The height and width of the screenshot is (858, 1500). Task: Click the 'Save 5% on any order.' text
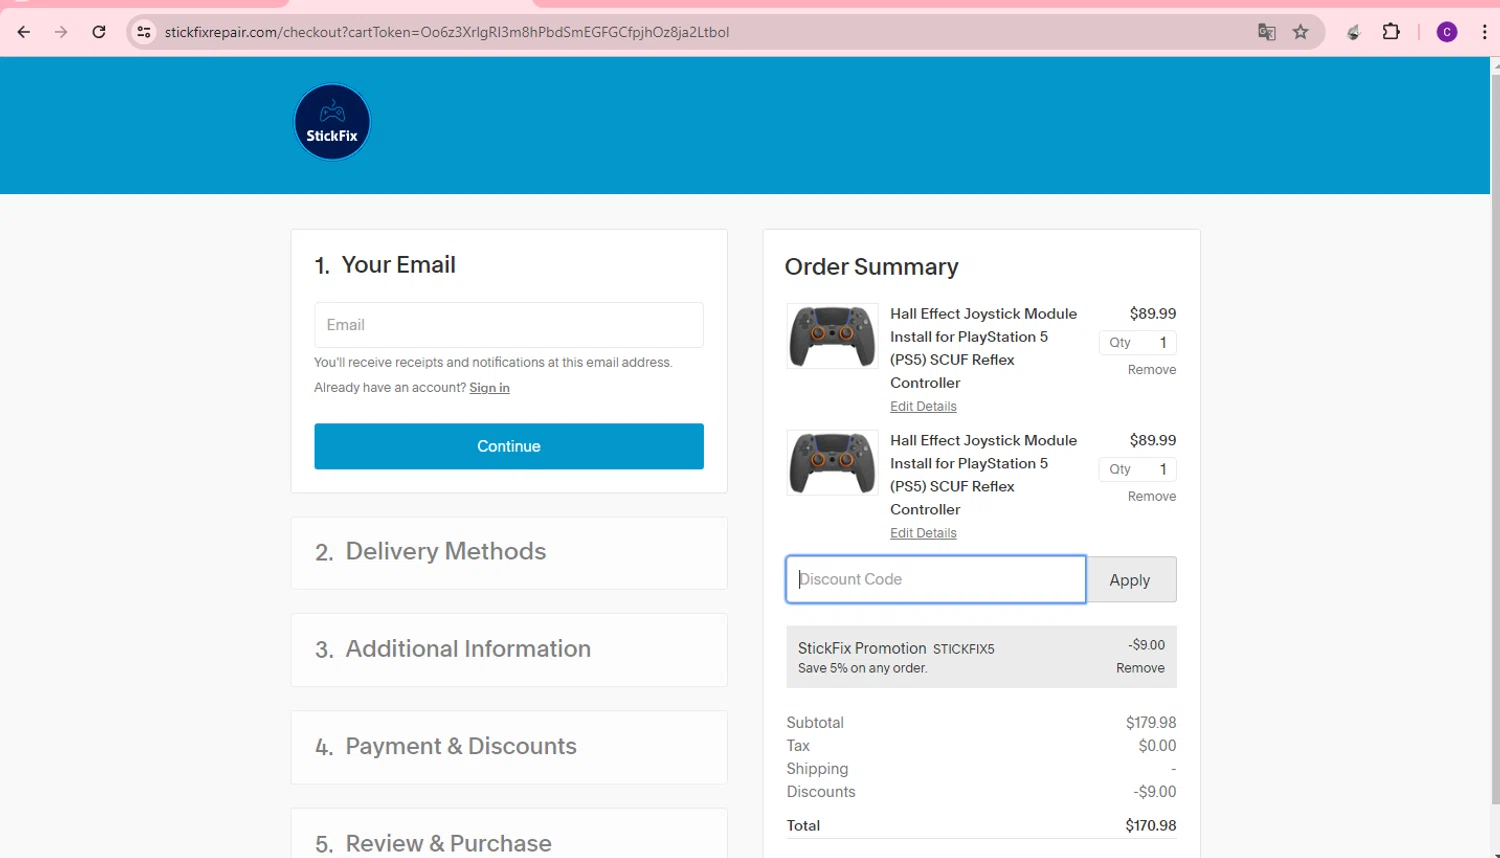pyautogui.click(x=862, y=669)
